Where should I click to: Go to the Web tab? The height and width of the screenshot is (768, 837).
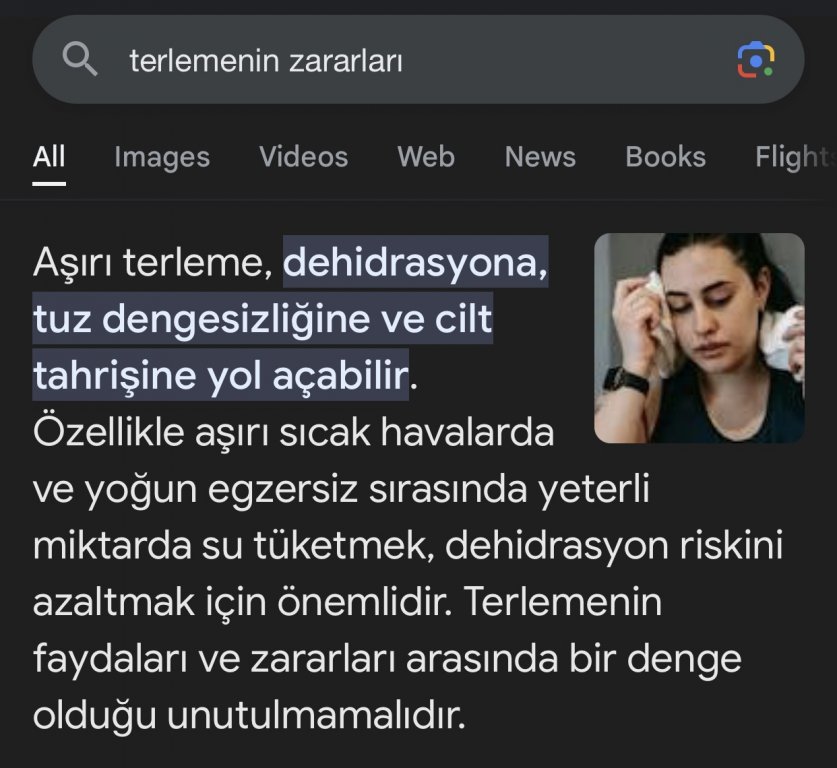point(426,157)
